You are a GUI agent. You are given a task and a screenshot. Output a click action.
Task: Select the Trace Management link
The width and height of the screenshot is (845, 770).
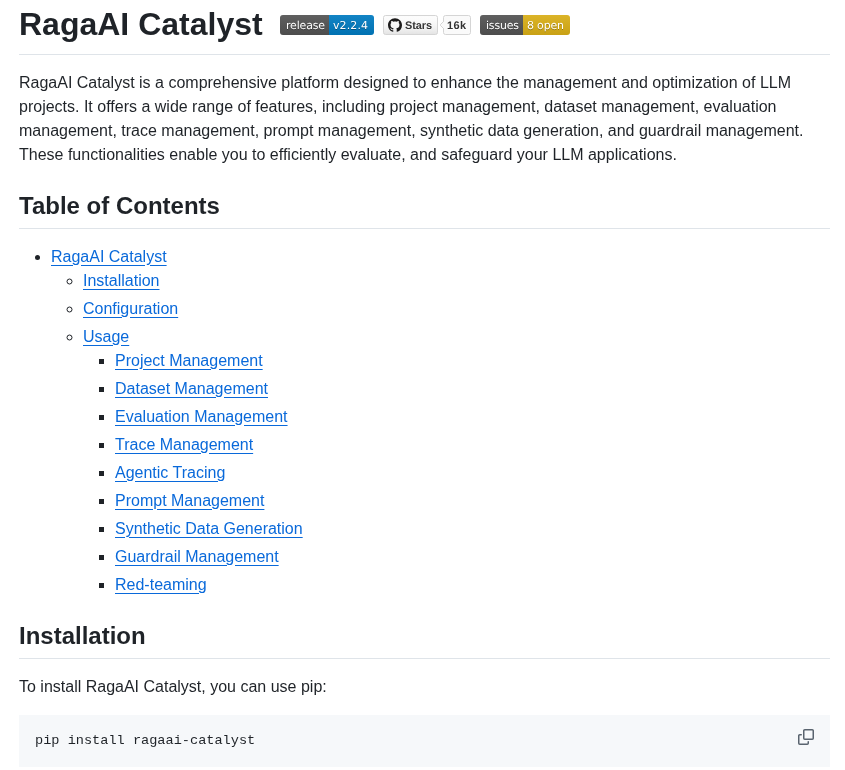(184, 445)
